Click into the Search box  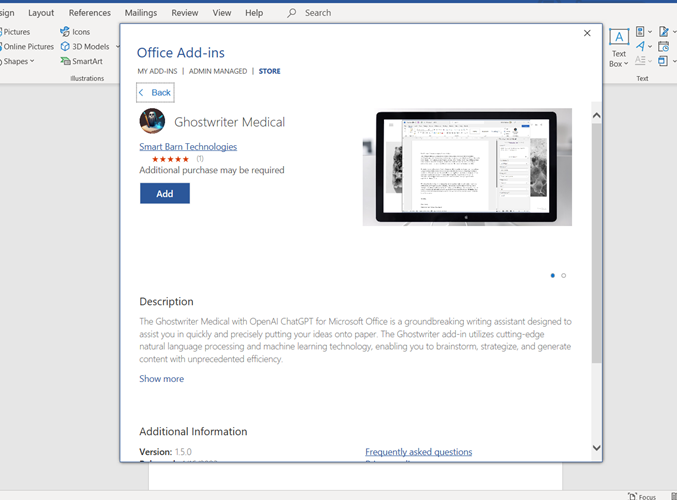click(x=318, y=13)
